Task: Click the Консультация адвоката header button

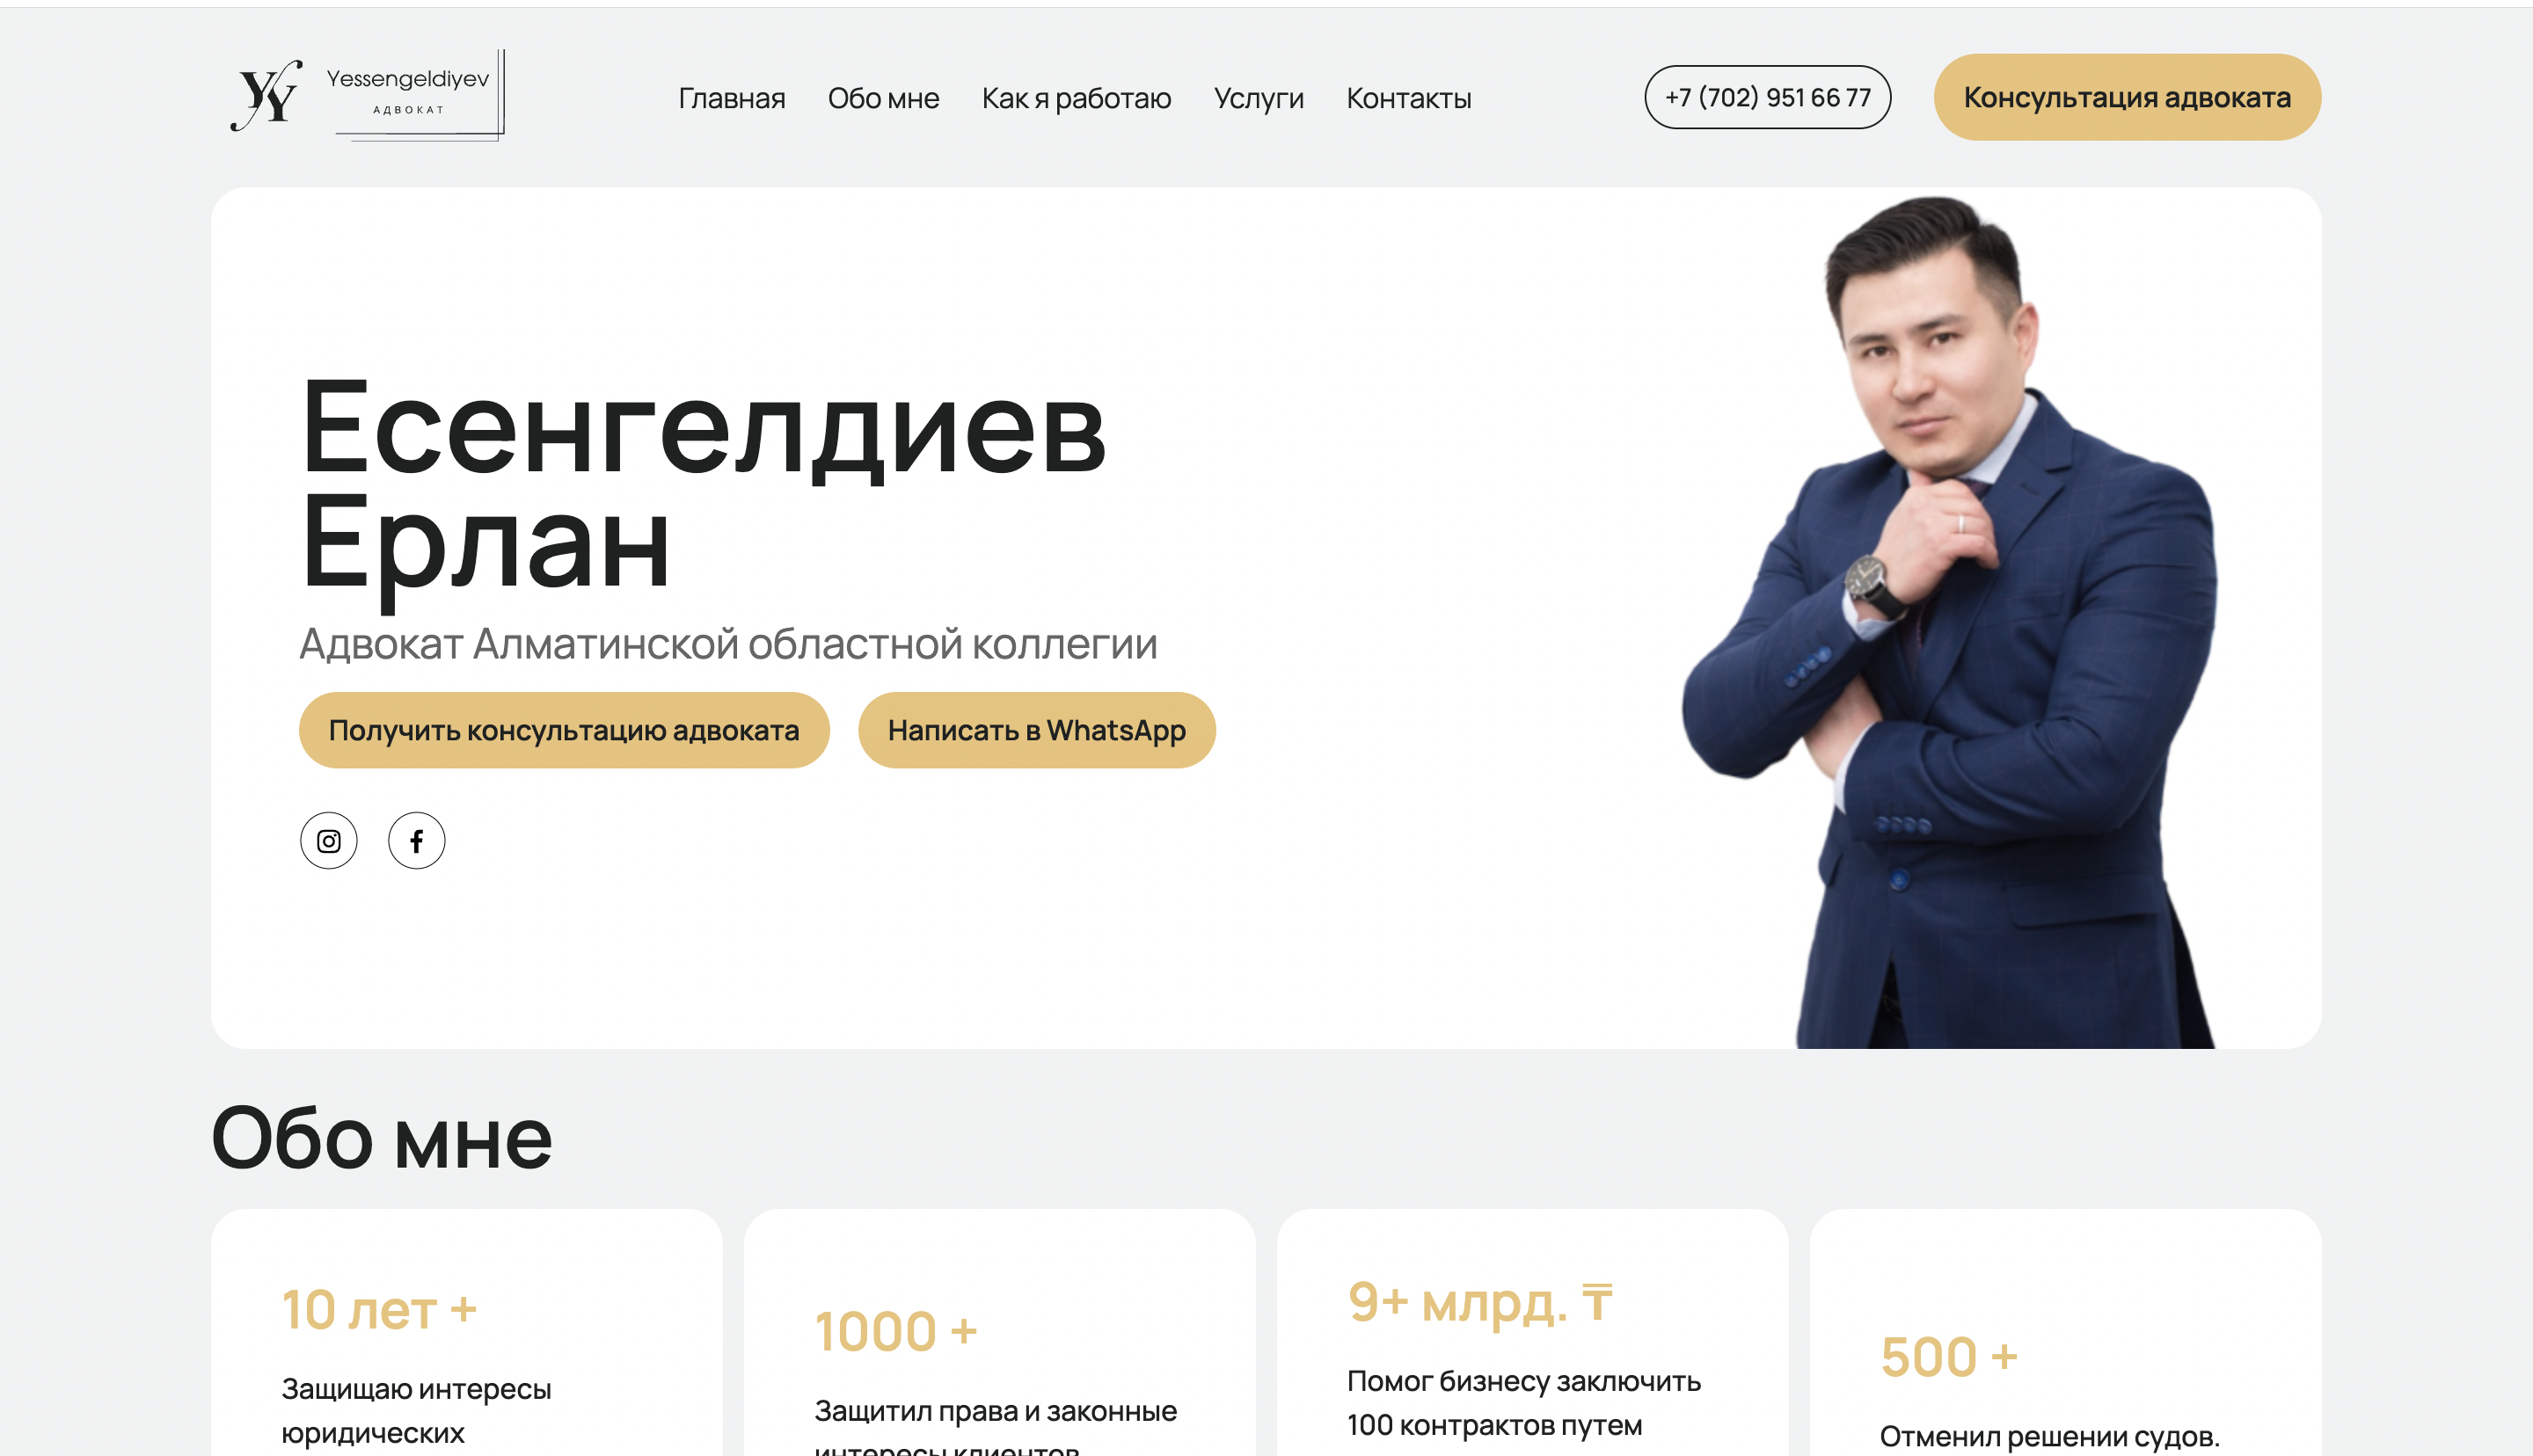Action: 2126,97
